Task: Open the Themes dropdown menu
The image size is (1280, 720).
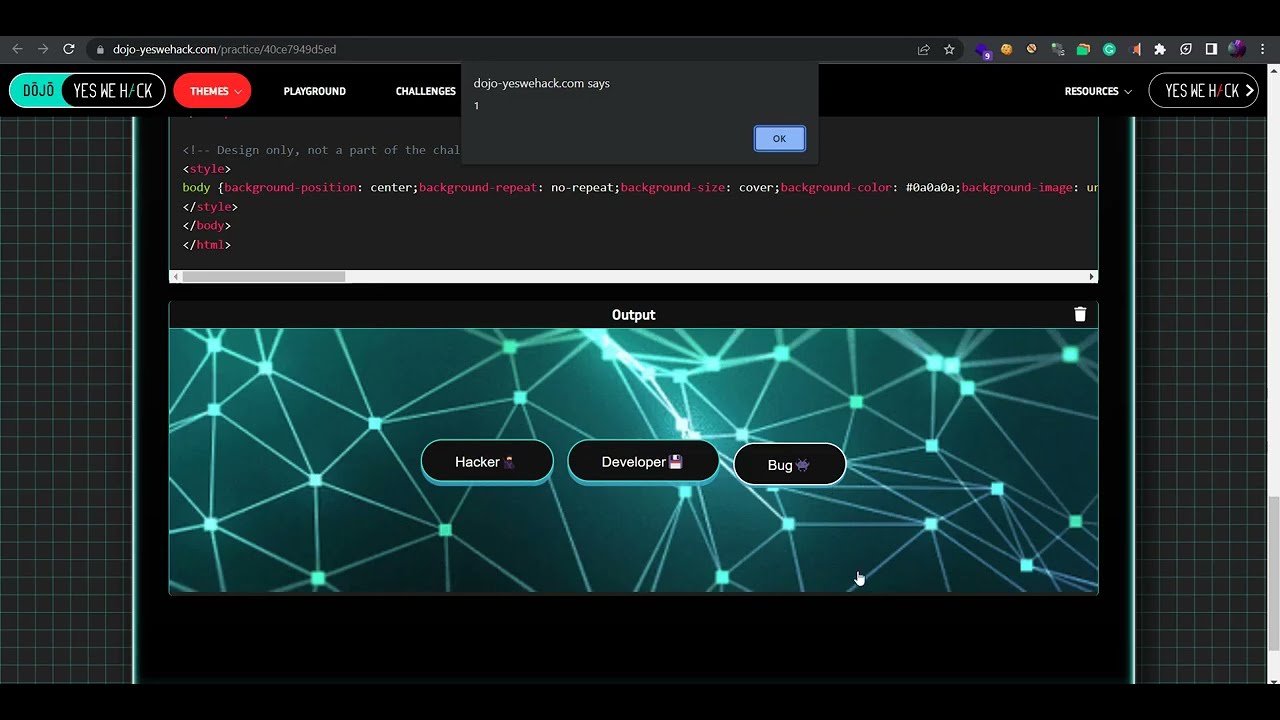Action: 212,91
